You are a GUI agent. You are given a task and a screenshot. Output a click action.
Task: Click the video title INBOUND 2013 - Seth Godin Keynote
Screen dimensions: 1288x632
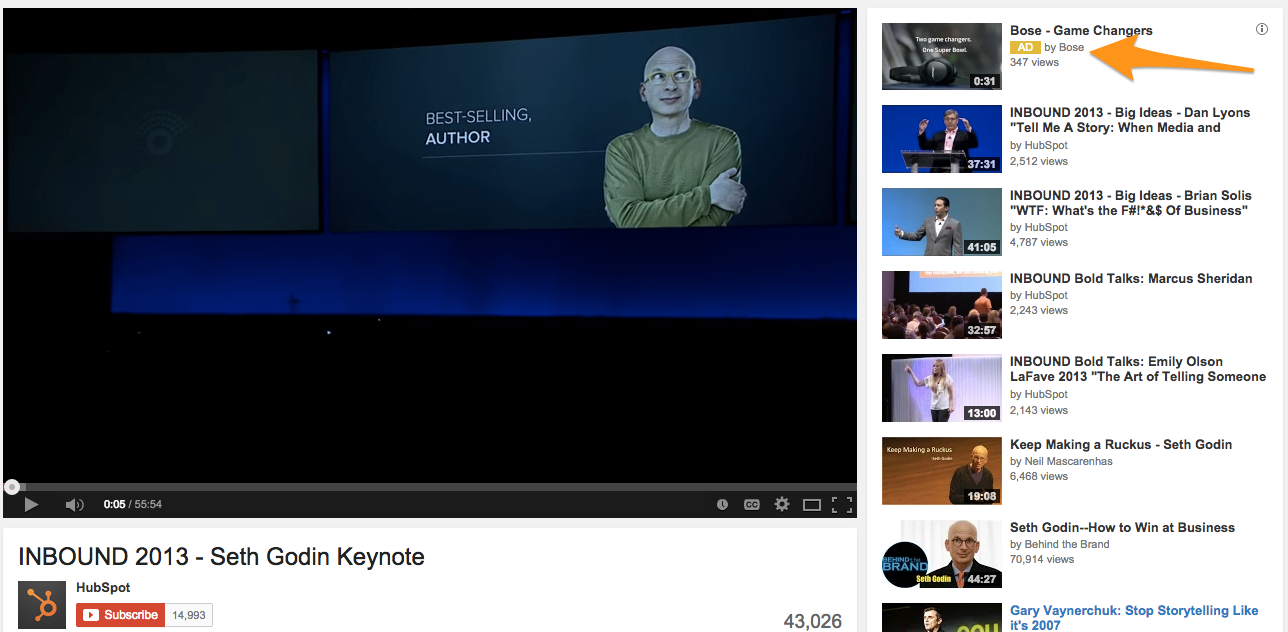pos(221,557)
